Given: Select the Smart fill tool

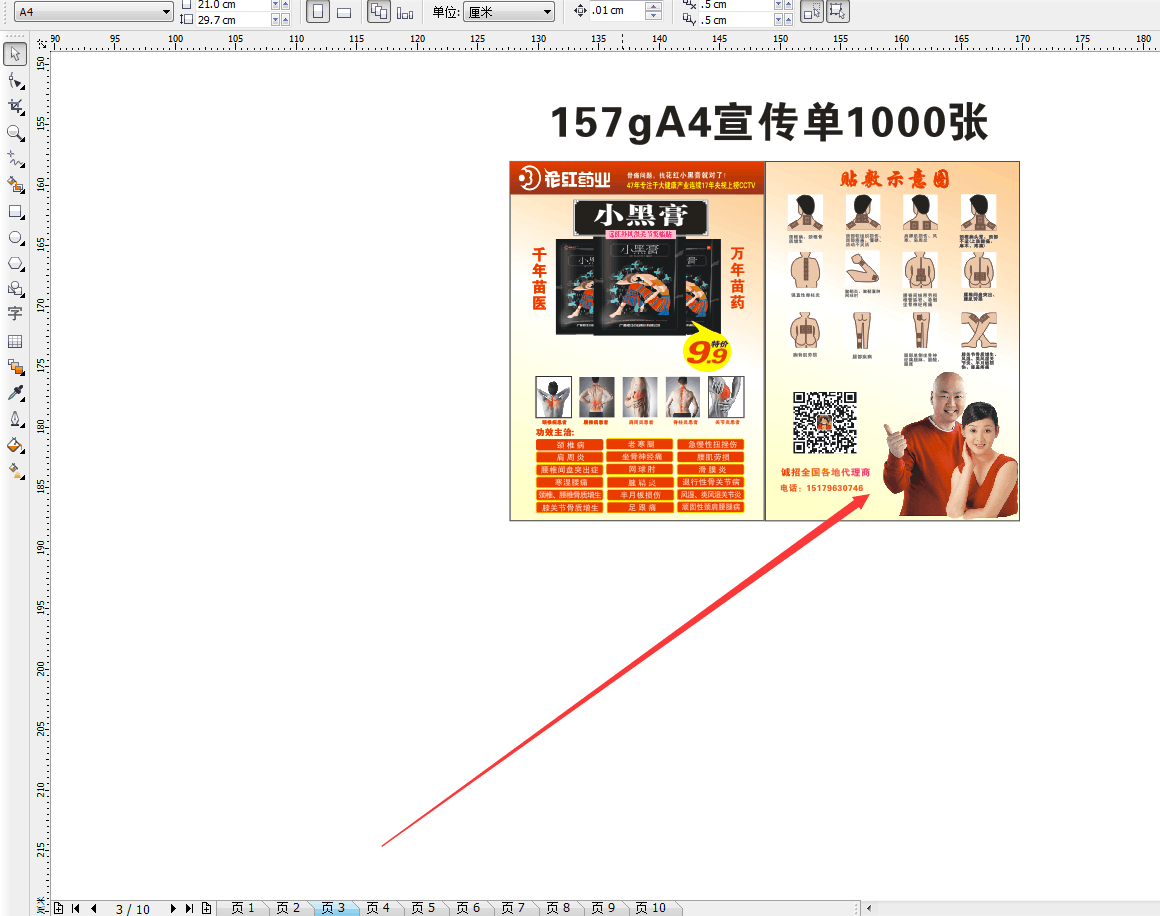Looking at the screenshot, I should coord(15,185).
